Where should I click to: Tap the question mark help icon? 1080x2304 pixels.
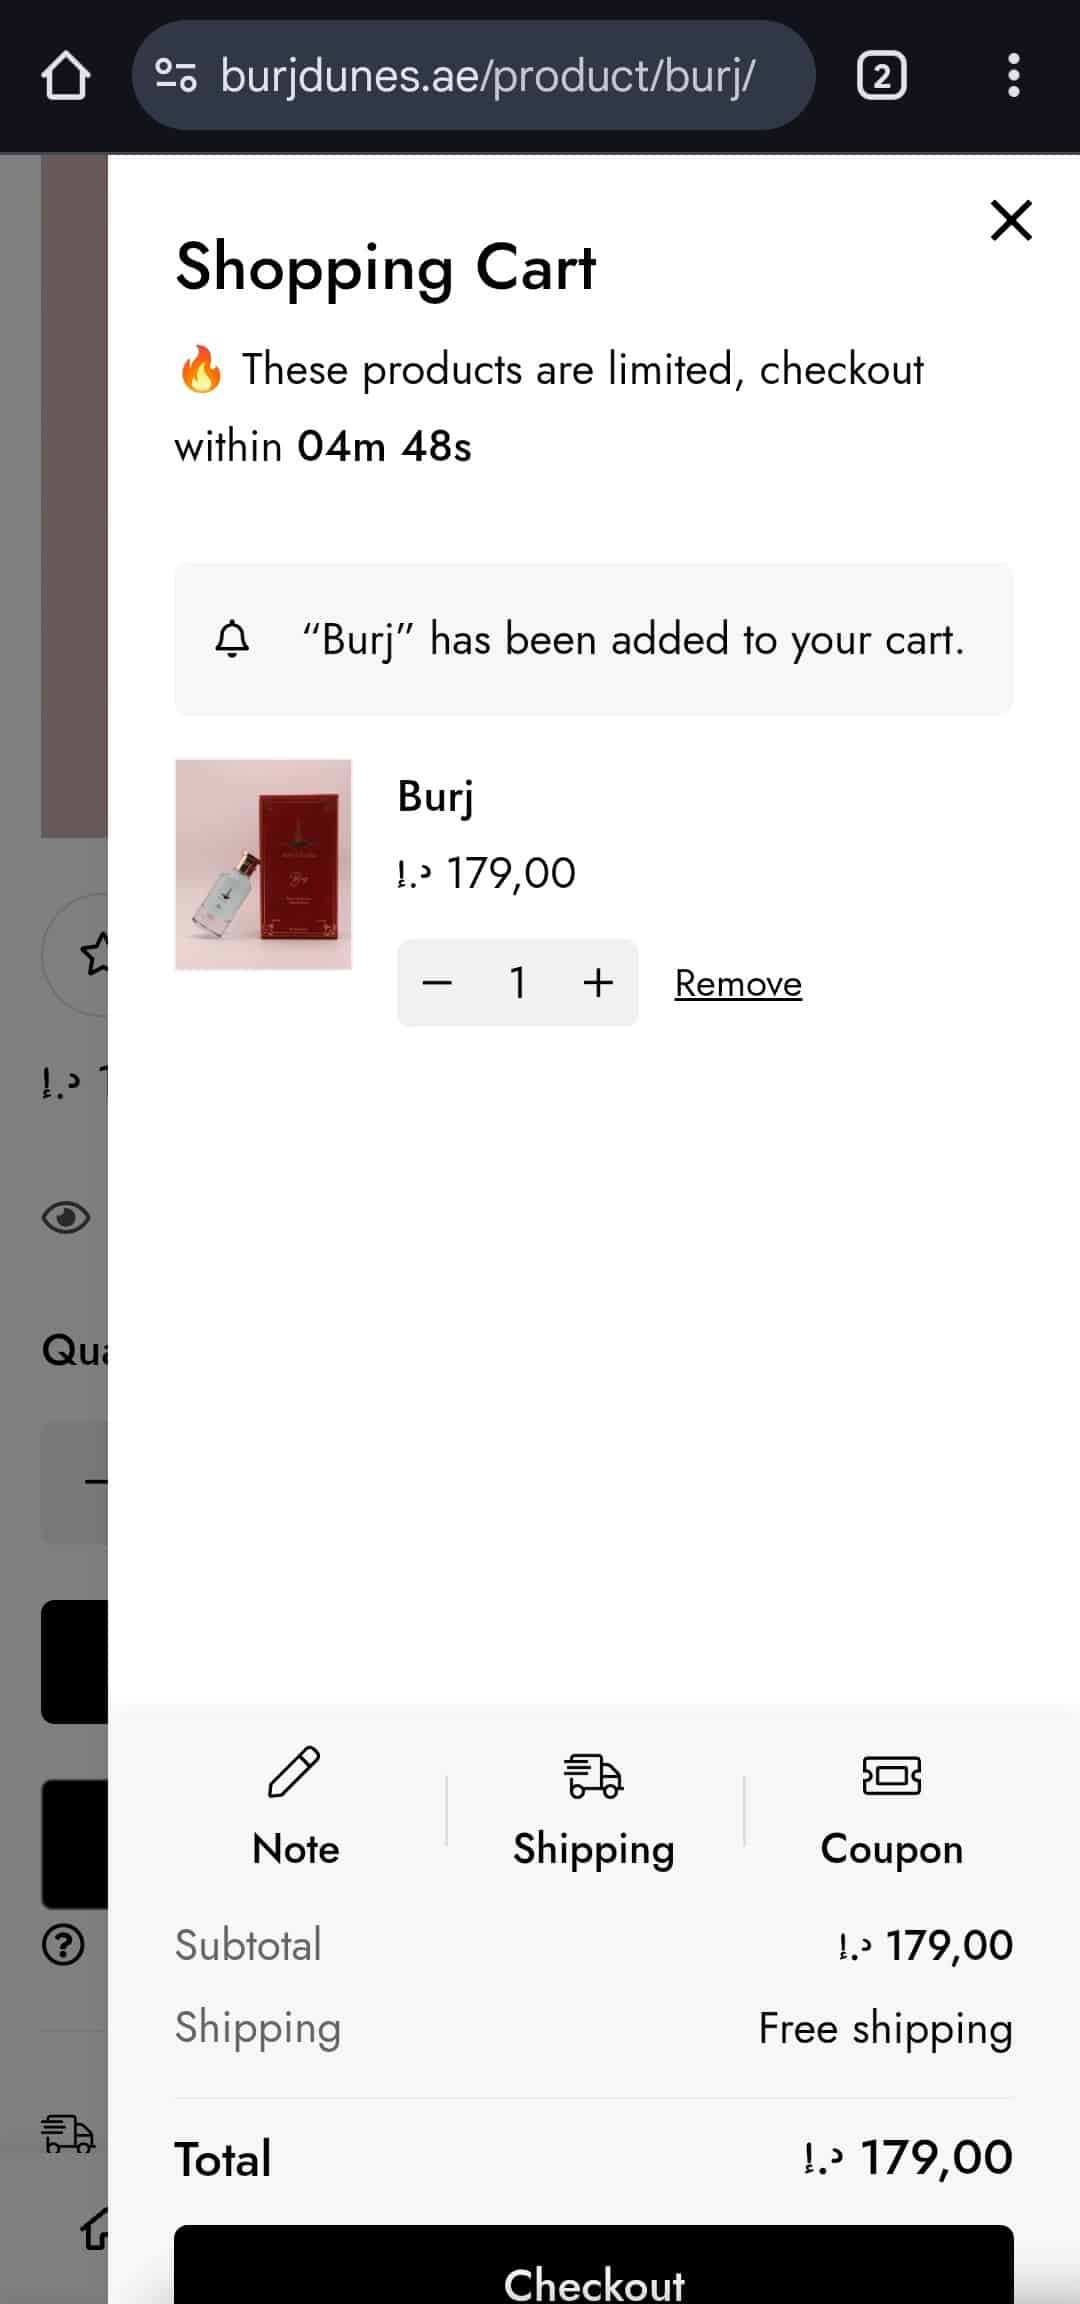(x=64, y=1944)
